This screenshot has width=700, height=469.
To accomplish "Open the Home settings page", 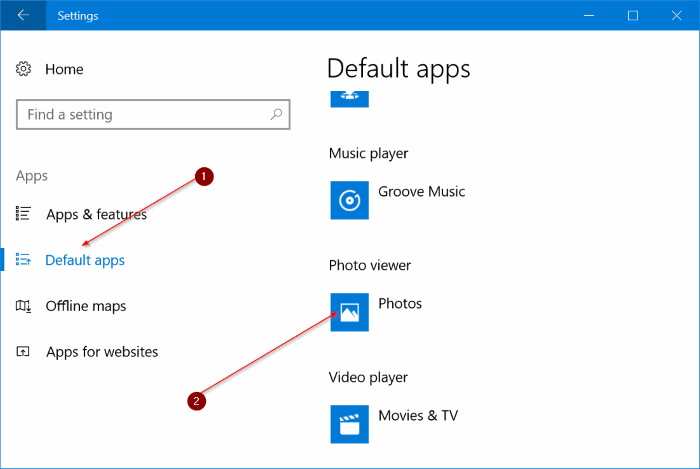I will (64, 69).
